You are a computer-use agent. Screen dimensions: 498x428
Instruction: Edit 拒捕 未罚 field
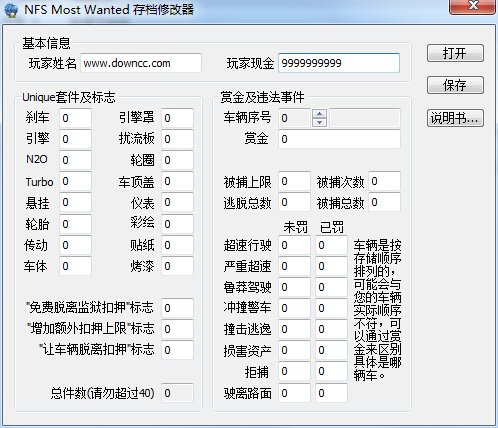coord(294,371)
